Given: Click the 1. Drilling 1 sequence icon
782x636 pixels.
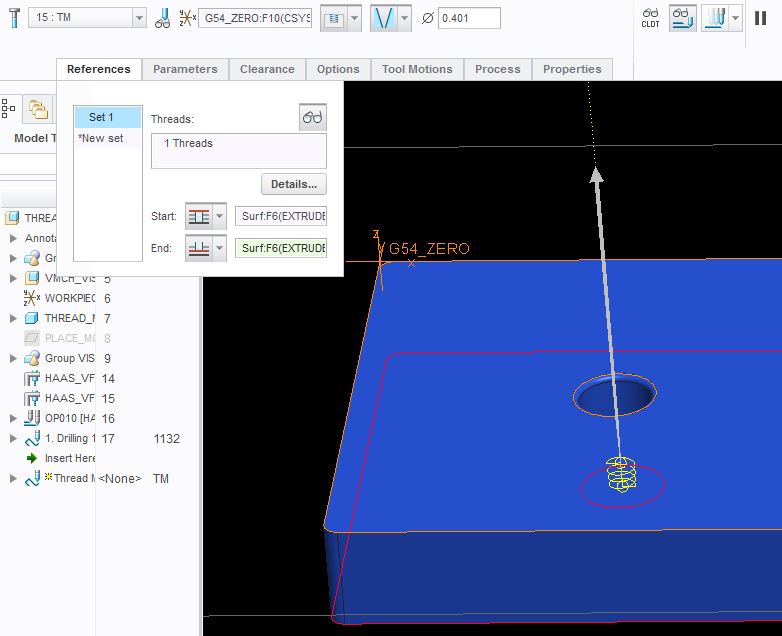Looking at the screenshot, I should pos(32,438).
